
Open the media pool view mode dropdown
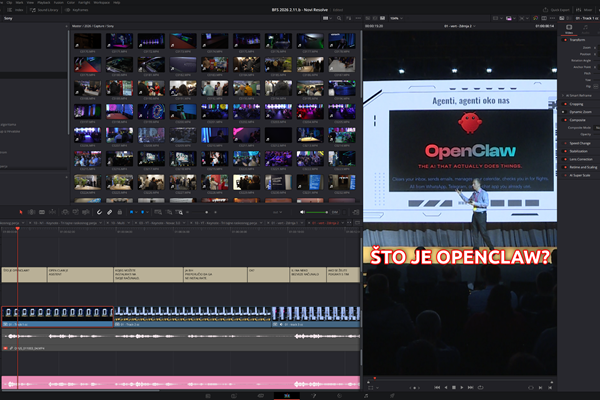326,18
